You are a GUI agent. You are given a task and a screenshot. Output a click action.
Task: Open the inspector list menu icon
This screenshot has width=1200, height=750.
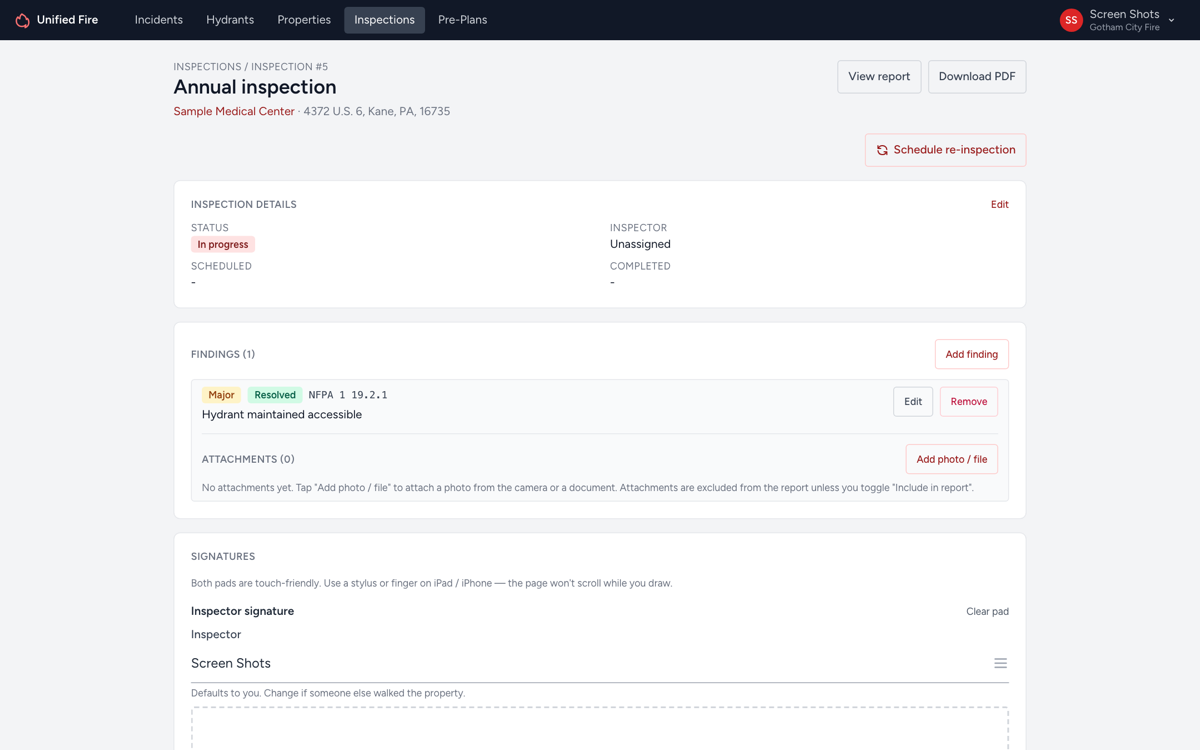coord(1000,663)
